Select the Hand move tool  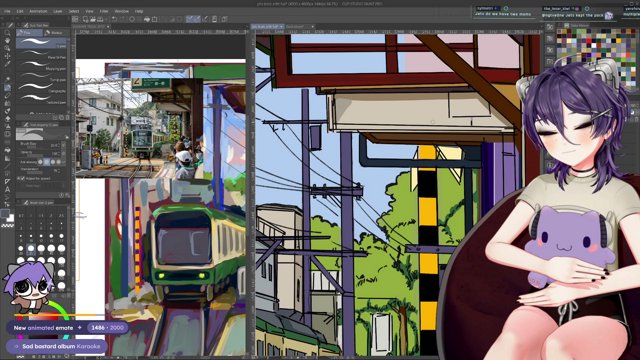pos(7,41)
